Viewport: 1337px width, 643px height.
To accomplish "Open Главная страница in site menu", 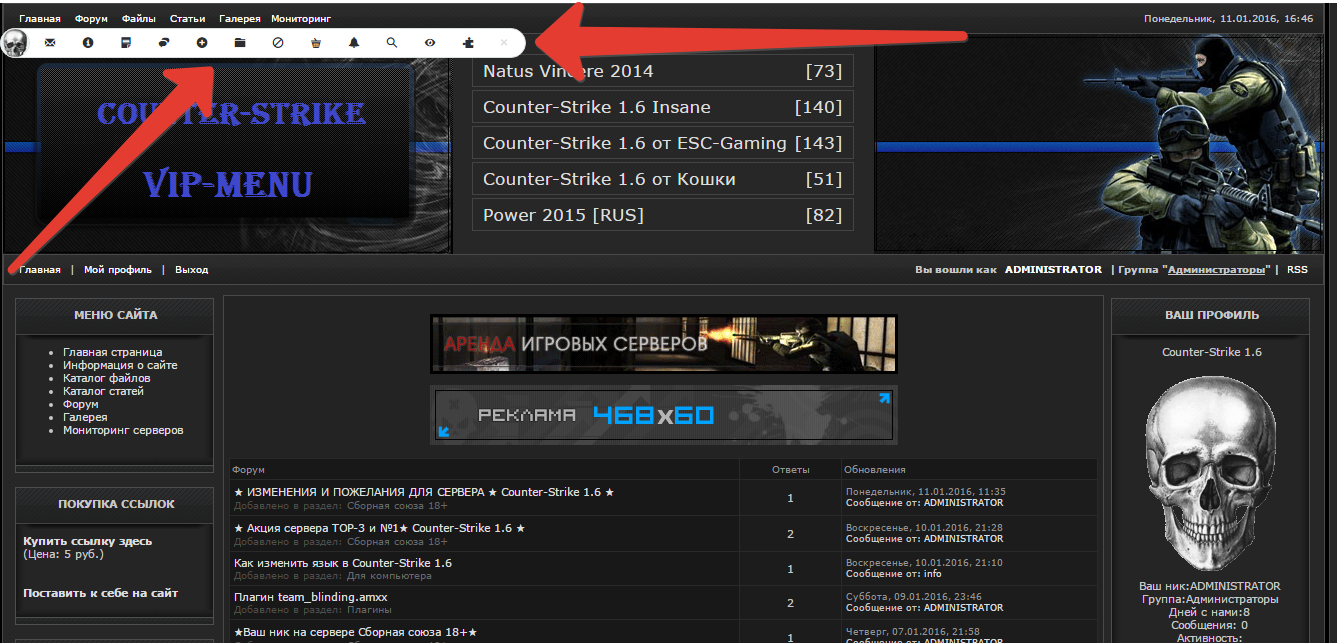I will (x=112, y=352).
